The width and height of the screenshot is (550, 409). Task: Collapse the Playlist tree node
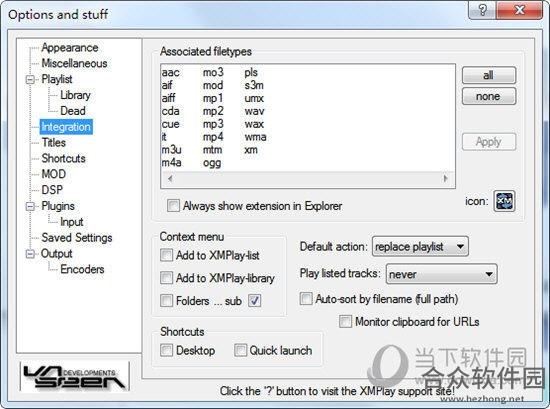tap(31, 79)
